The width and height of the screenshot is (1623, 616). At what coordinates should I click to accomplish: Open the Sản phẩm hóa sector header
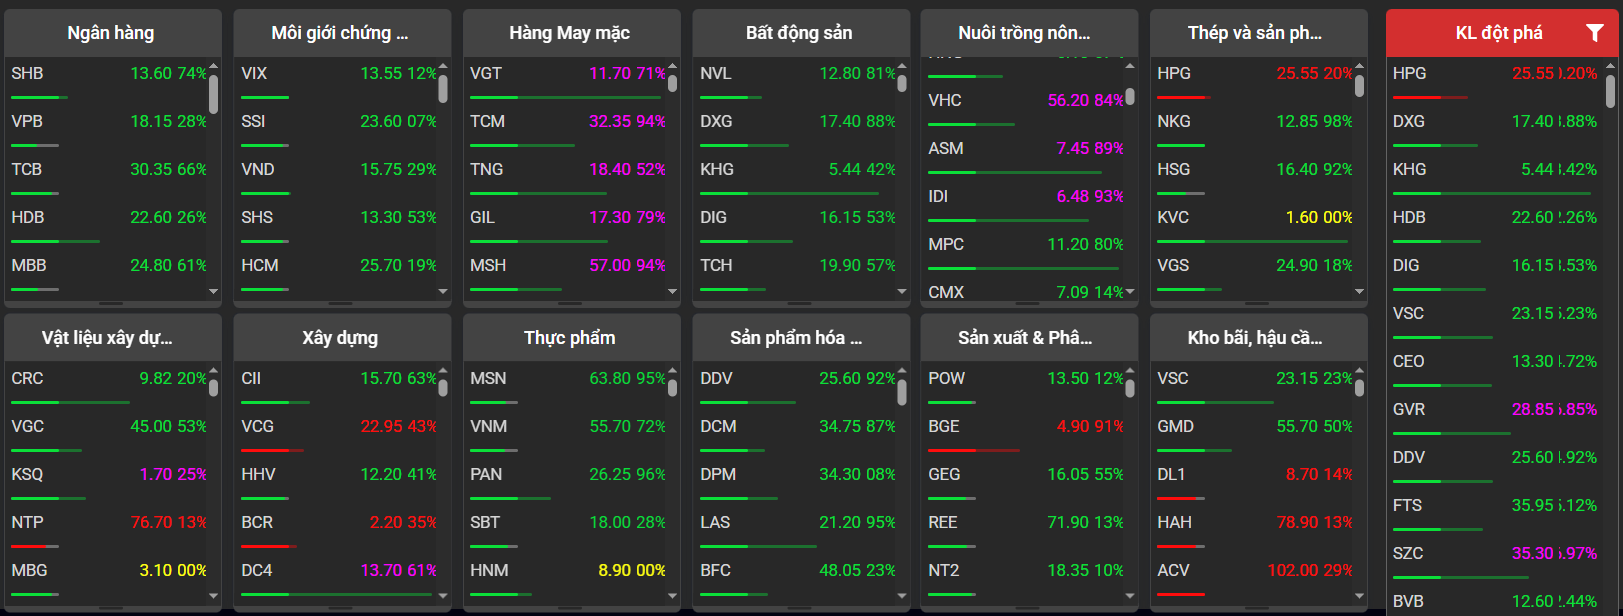pos(800,338)
